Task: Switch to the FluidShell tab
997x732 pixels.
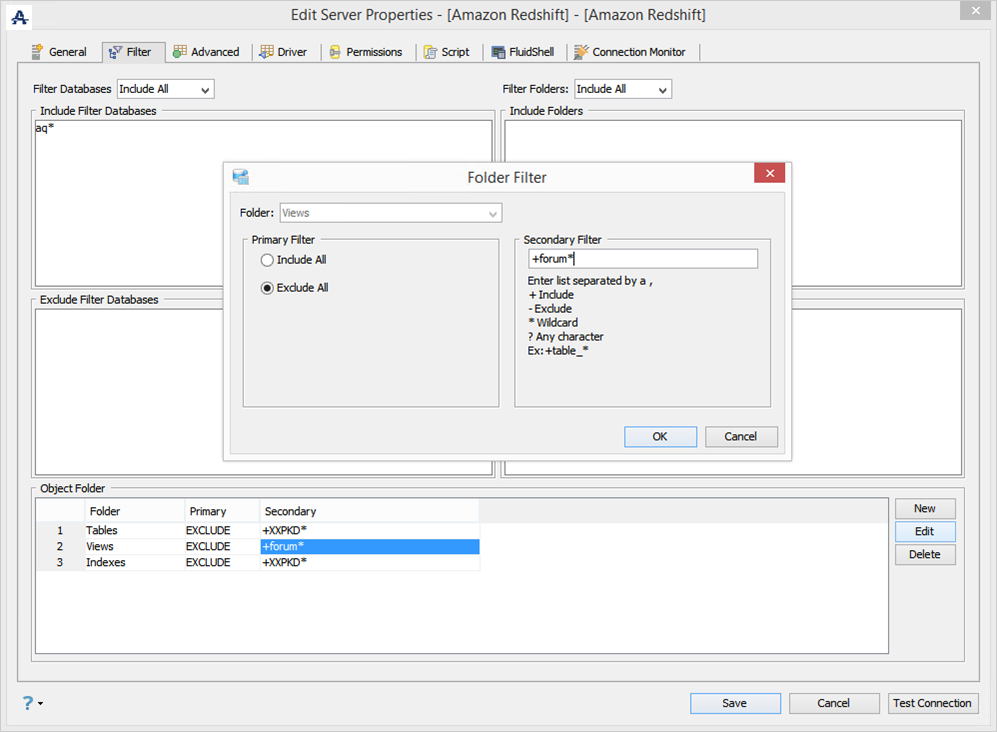Action: pos(523,52)
